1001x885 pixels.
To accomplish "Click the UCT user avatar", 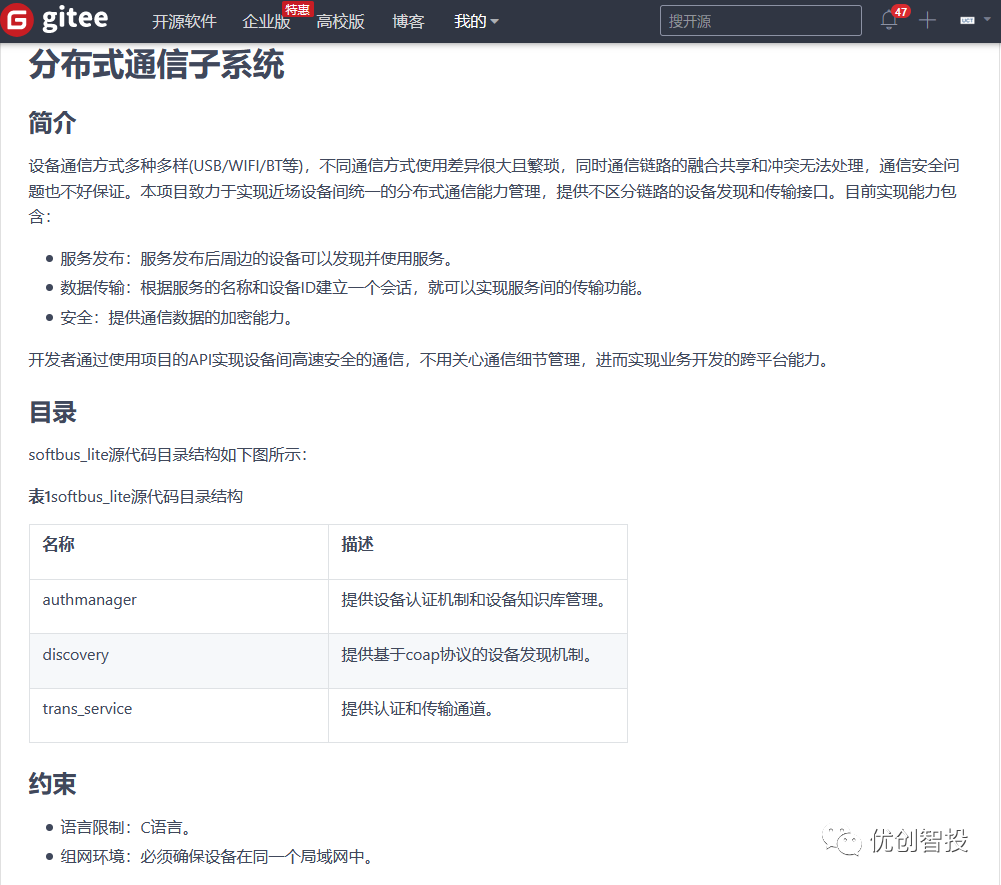I will pos(967,21).
